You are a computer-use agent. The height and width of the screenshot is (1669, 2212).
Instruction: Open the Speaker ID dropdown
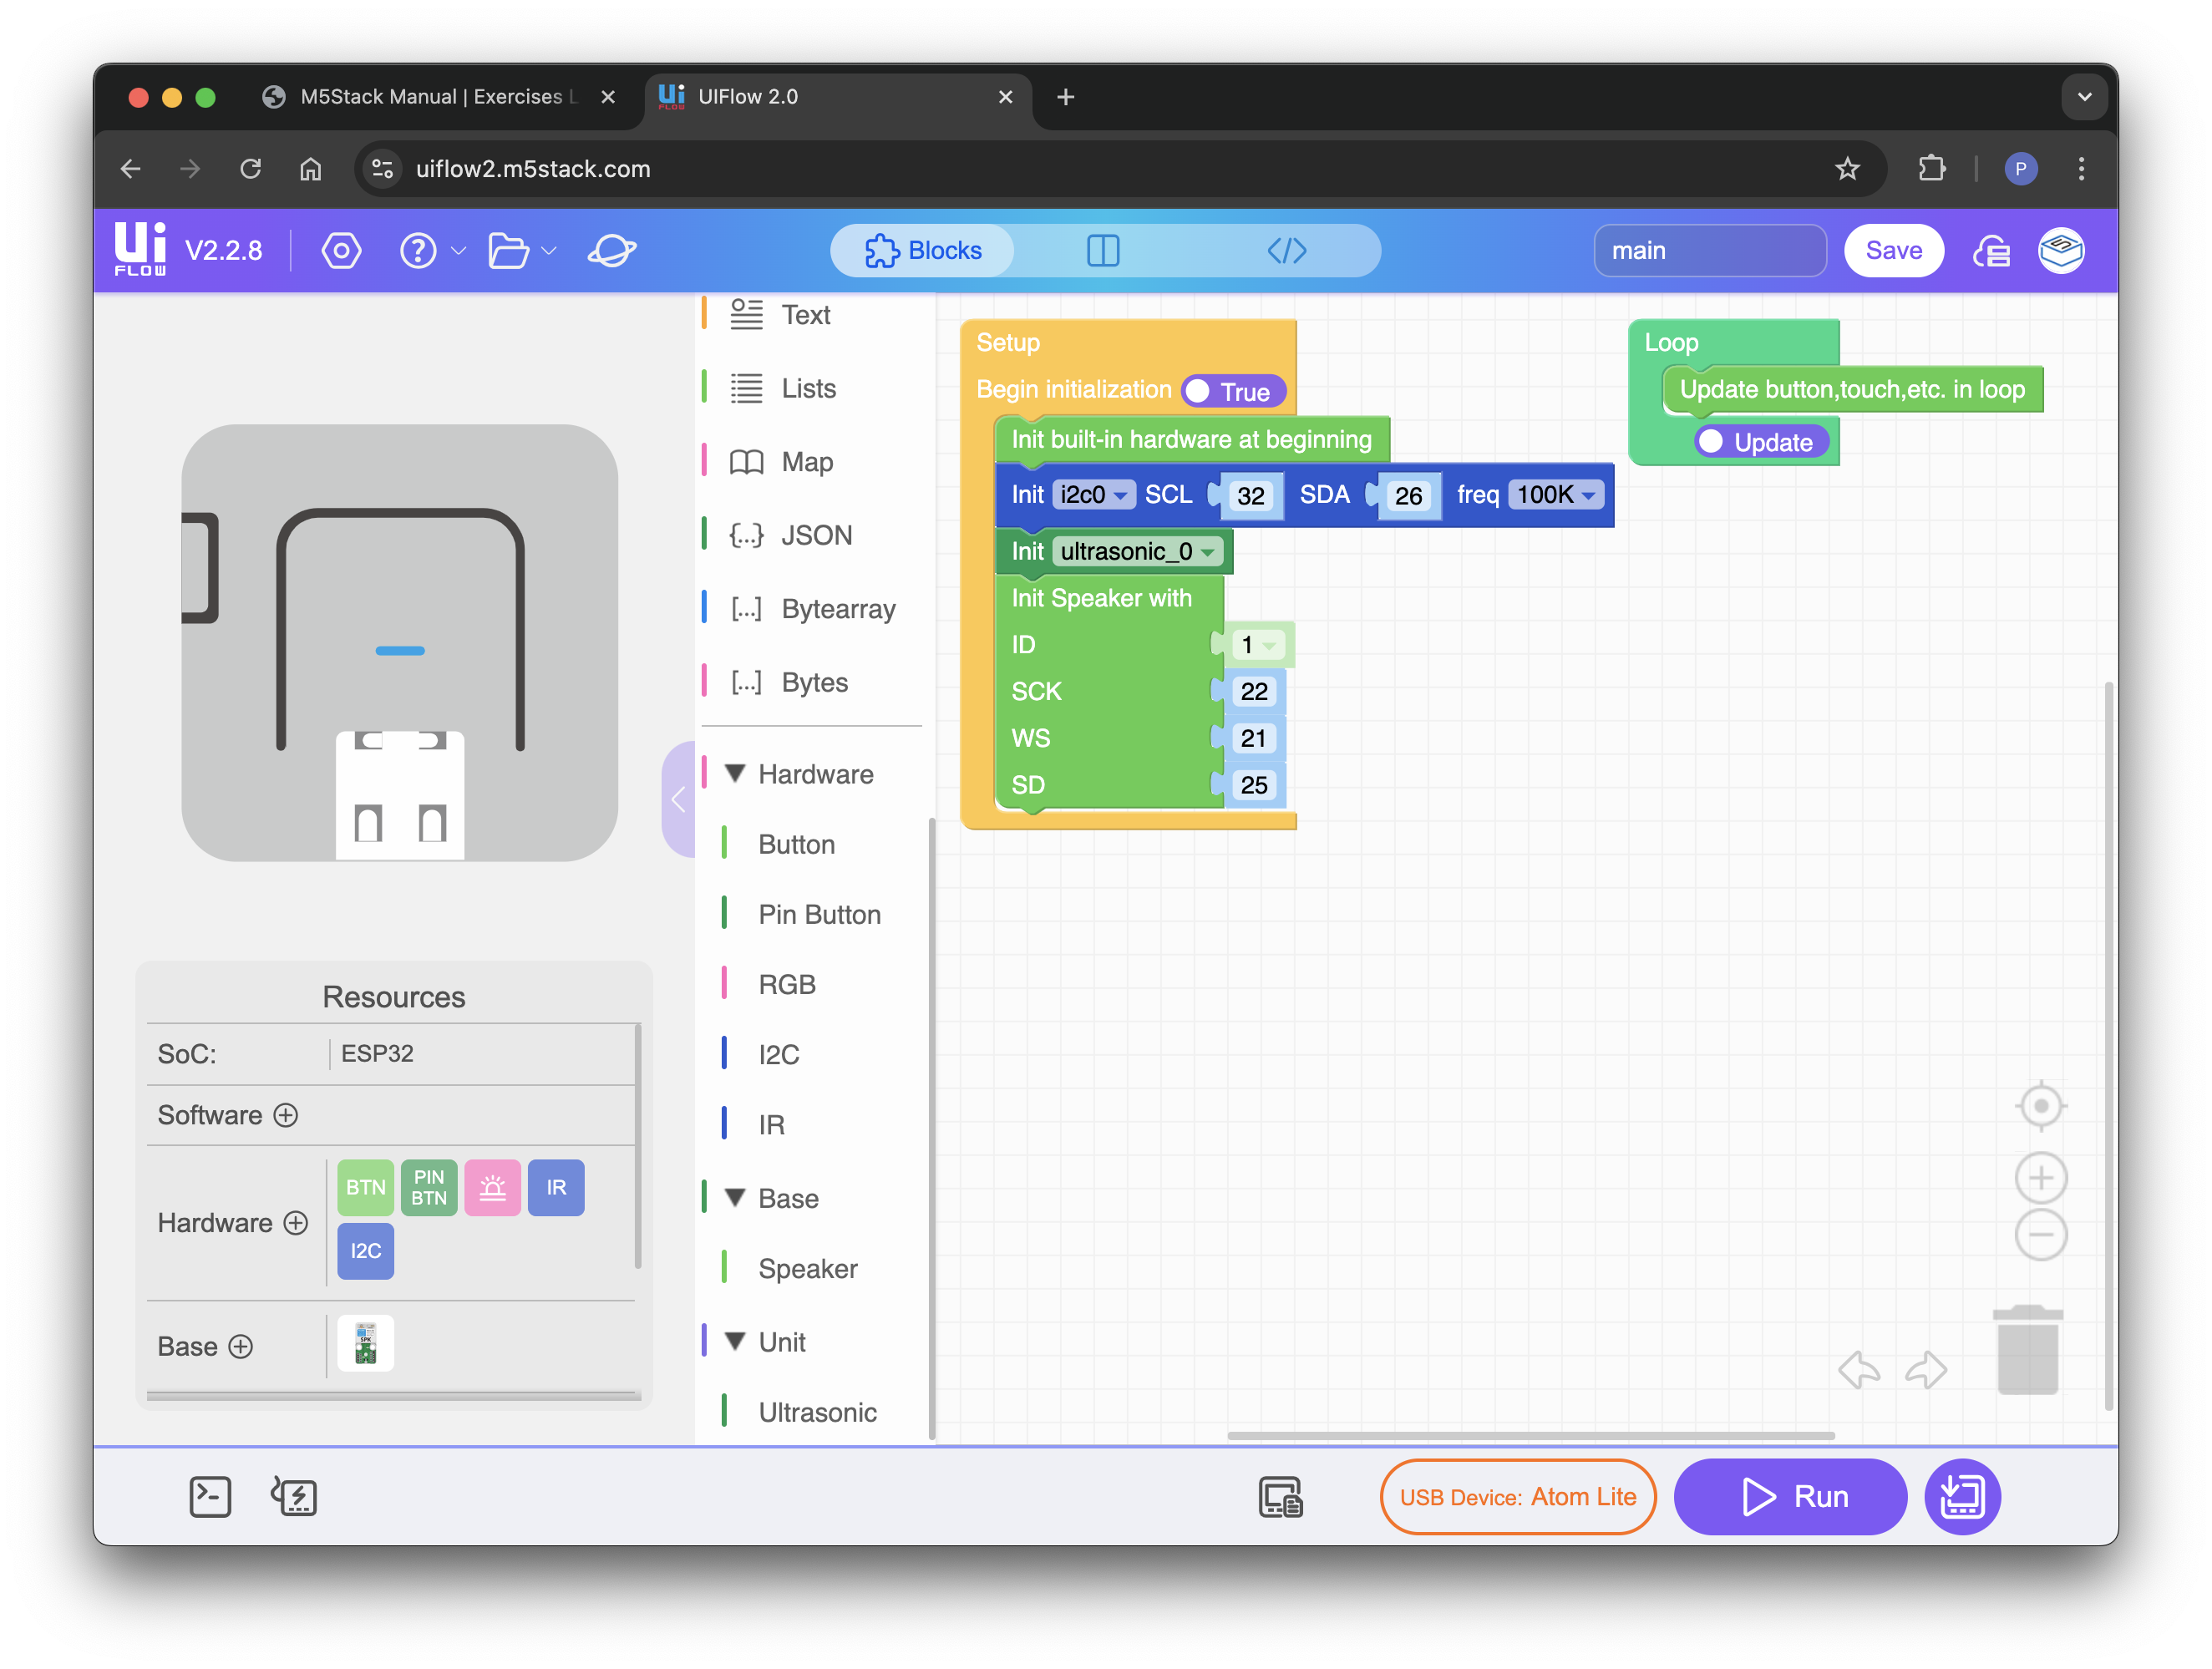[x=1257, y=644]
